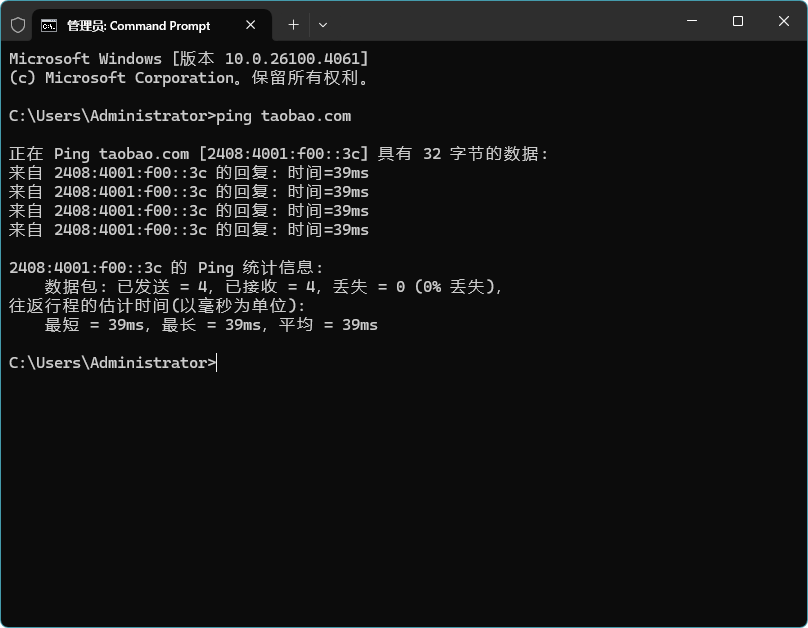Click the Command Prompt tab icon
The height and width of the screenshot is (628, 808).
(x=49, y=26)
